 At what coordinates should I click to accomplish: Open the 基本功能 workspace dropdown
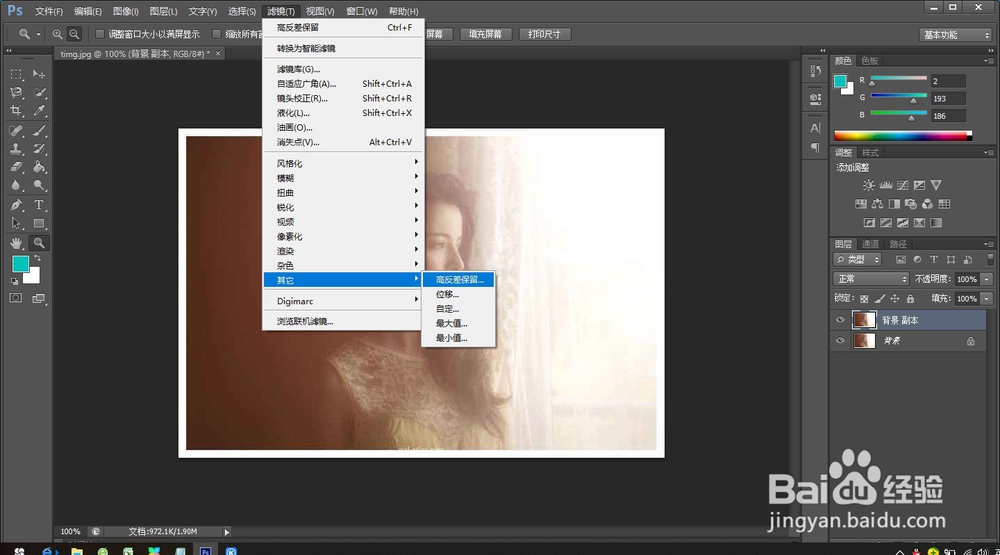click(955, 35)
